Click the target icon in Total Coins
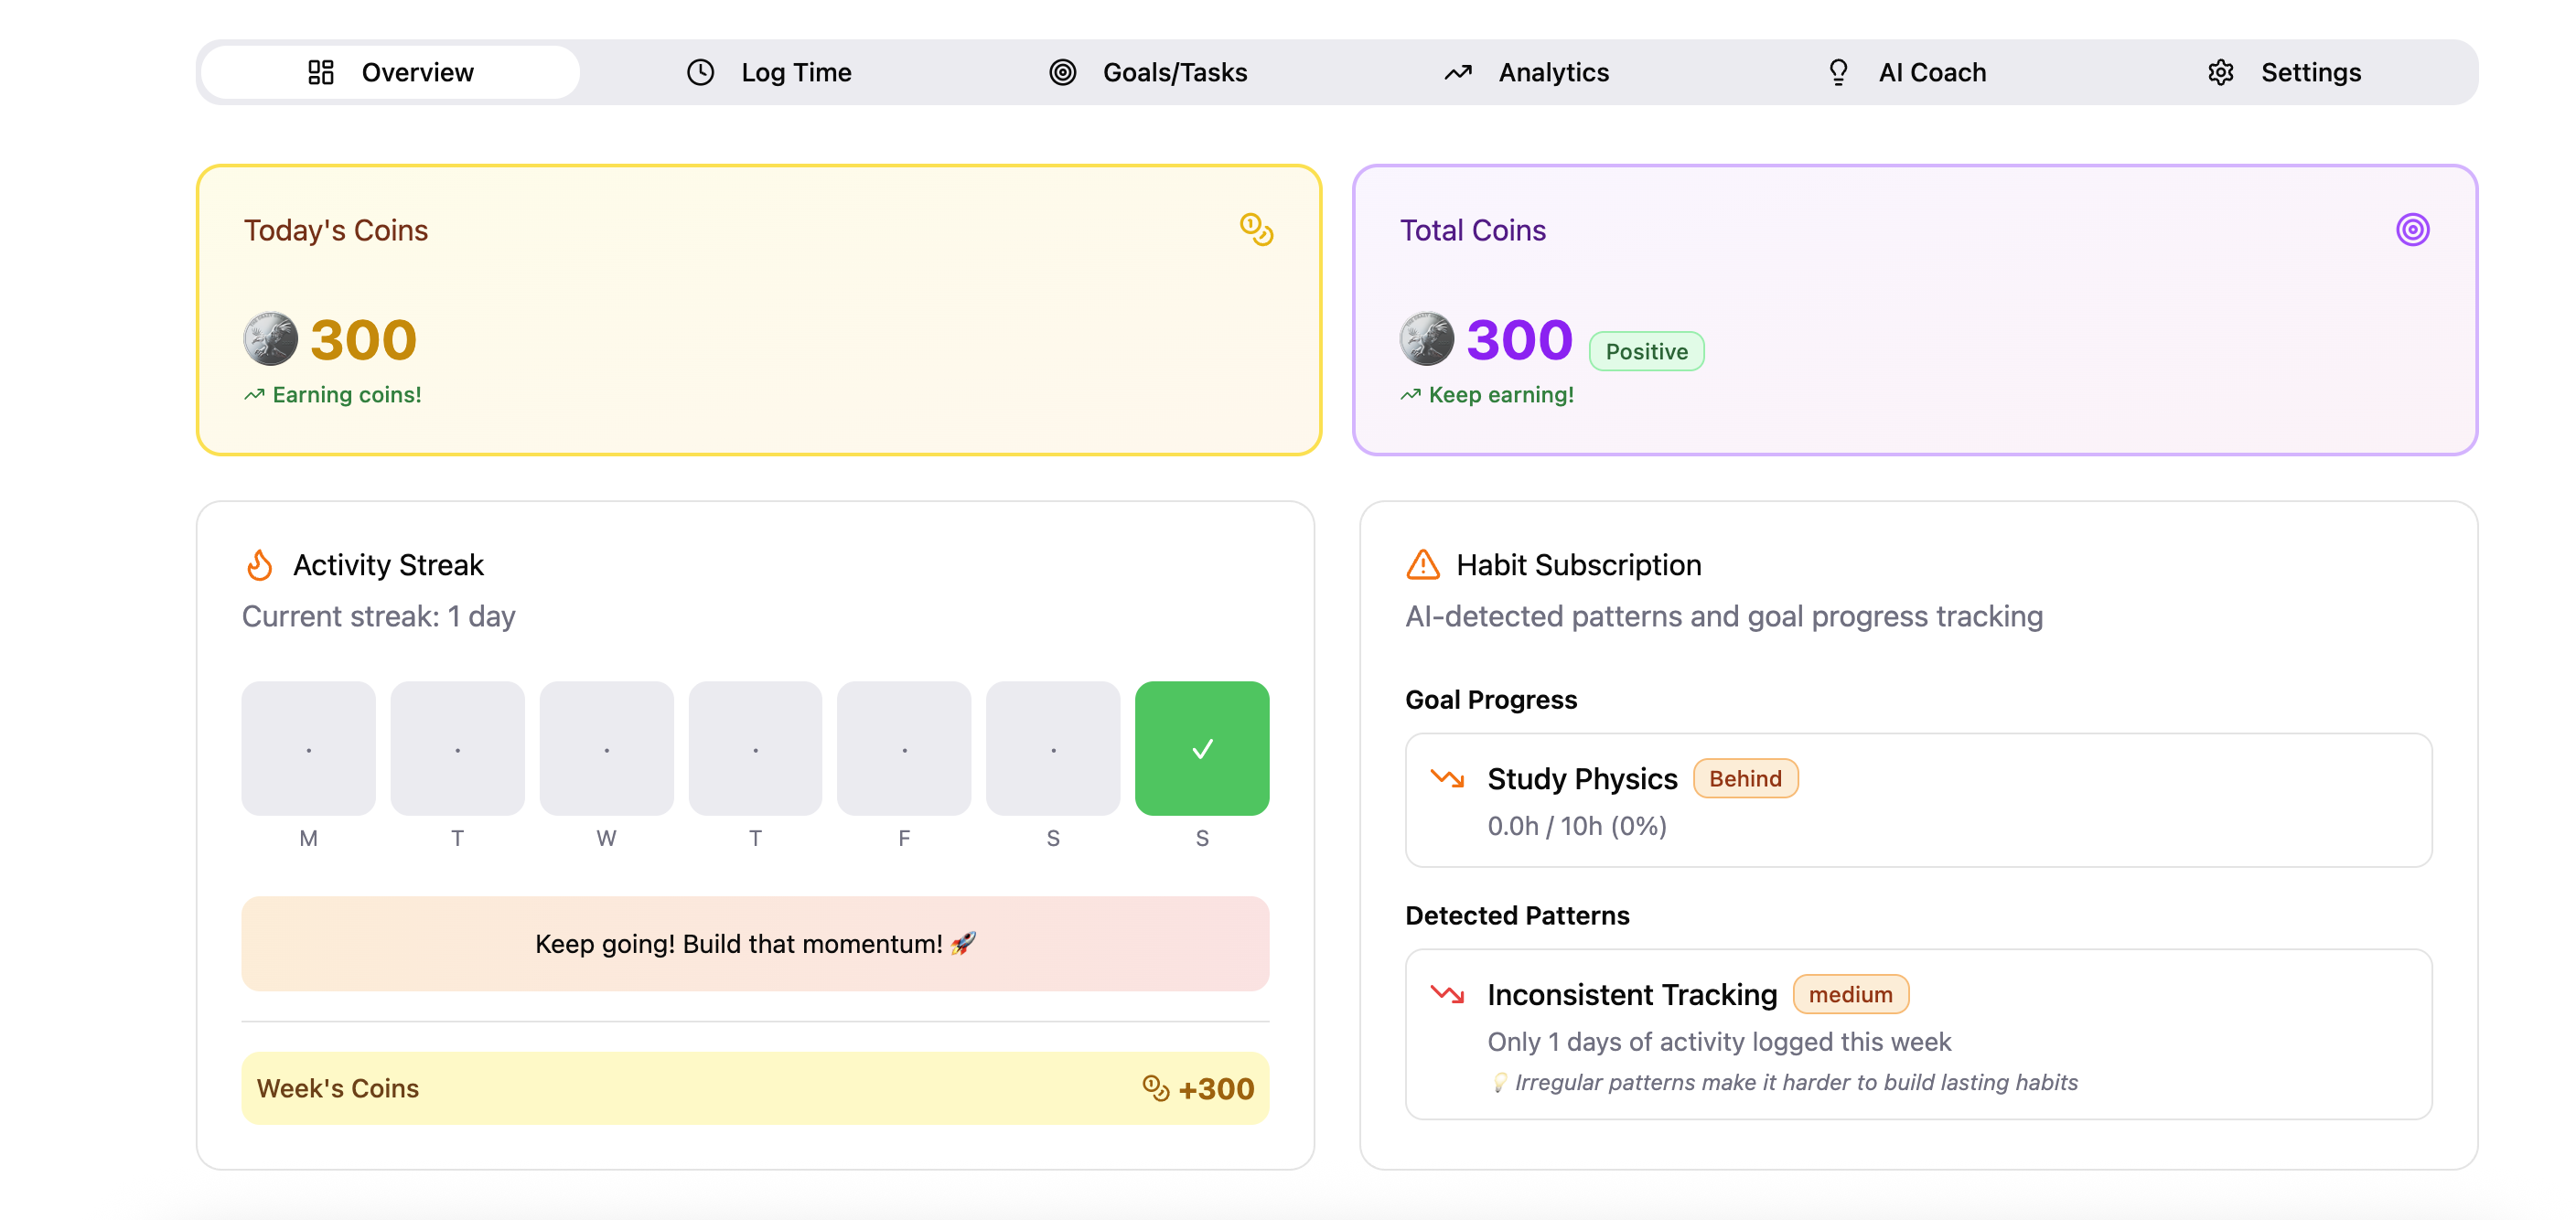Image resolution: width=2576 pixels, height=1220 pixels. click(2412, 229)
